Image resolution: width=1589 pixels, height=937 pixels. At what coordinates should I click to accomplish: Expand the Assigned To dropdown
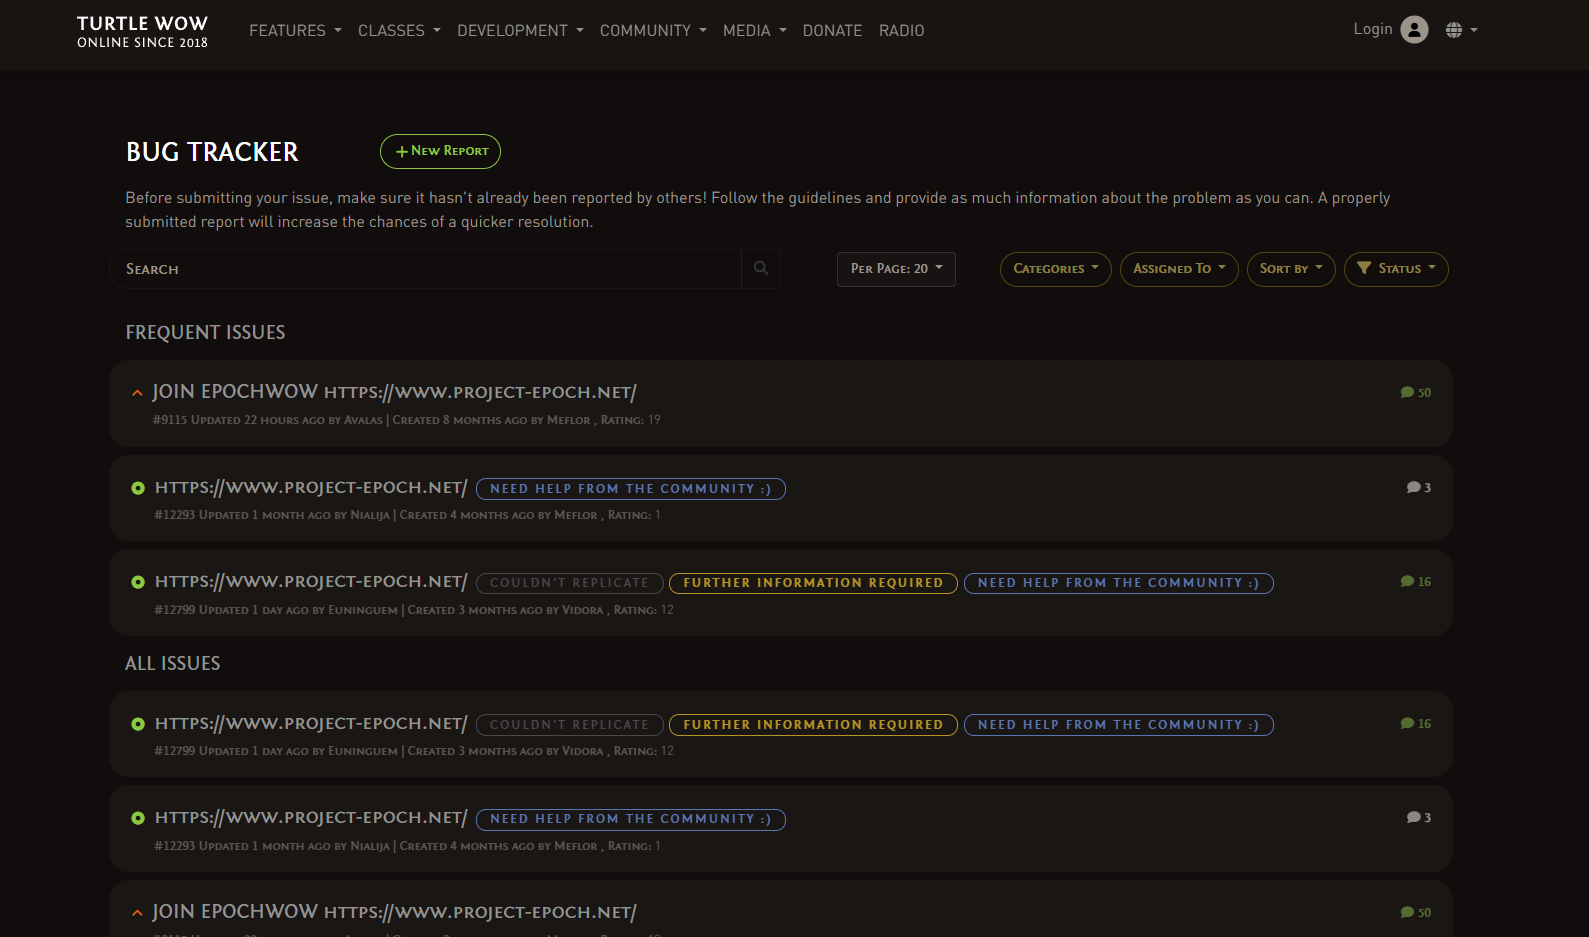click(x=1179, y=269)
